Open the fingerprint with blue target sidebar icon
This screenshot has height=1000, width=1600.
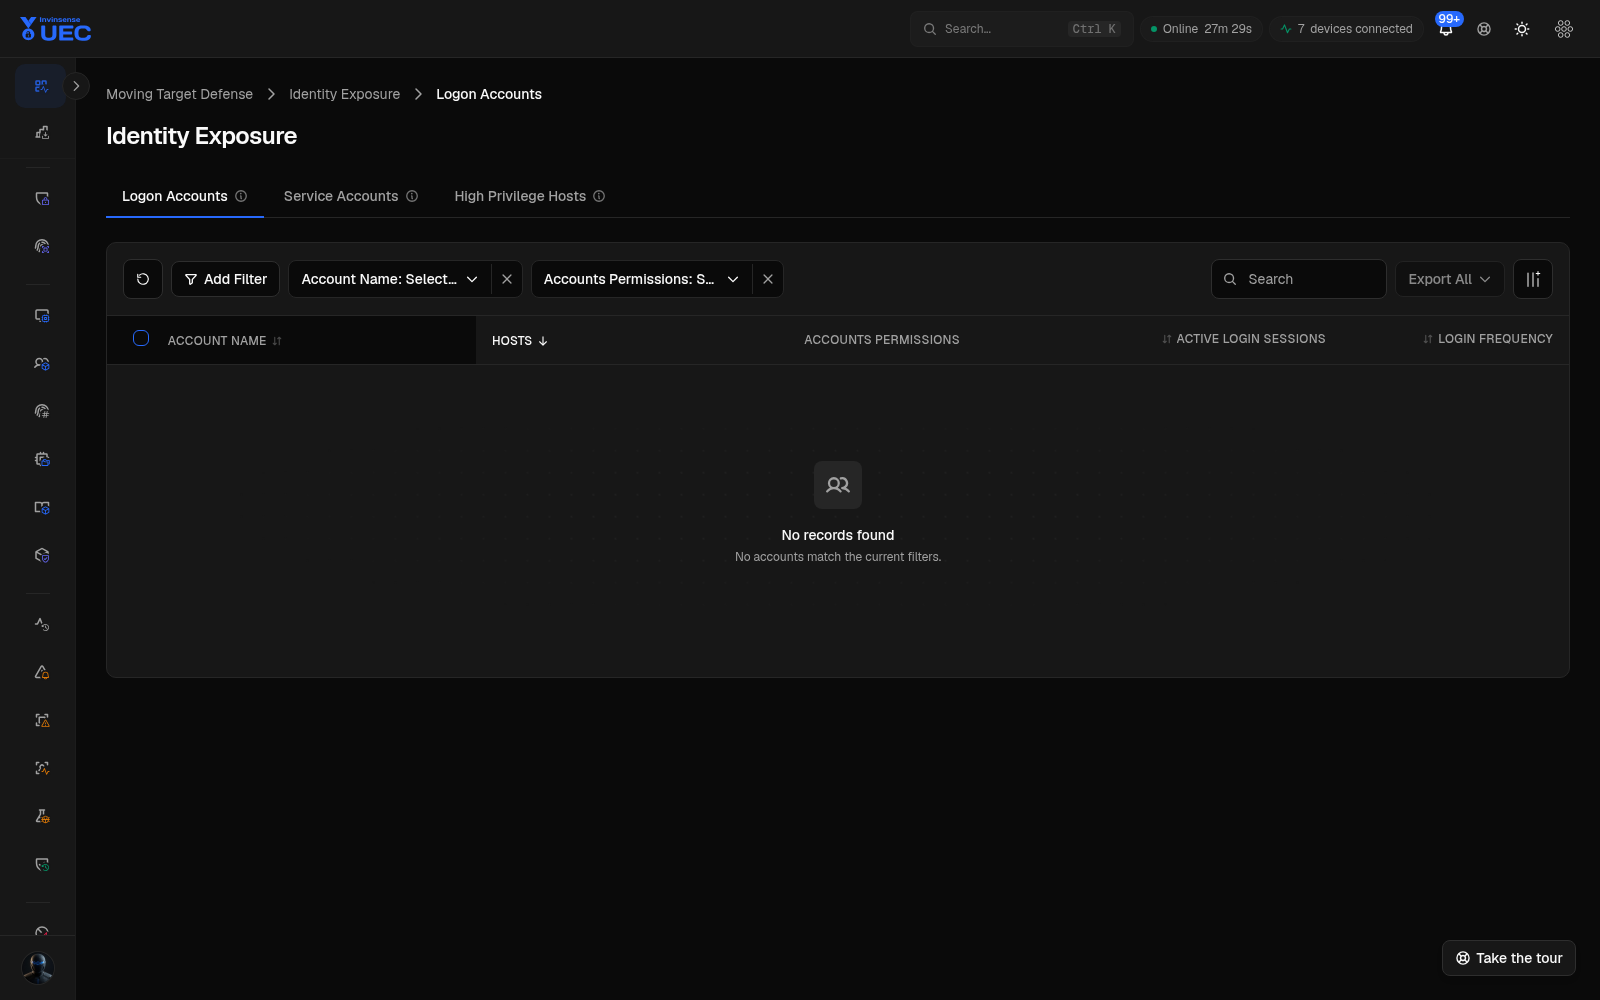(42, 246)
